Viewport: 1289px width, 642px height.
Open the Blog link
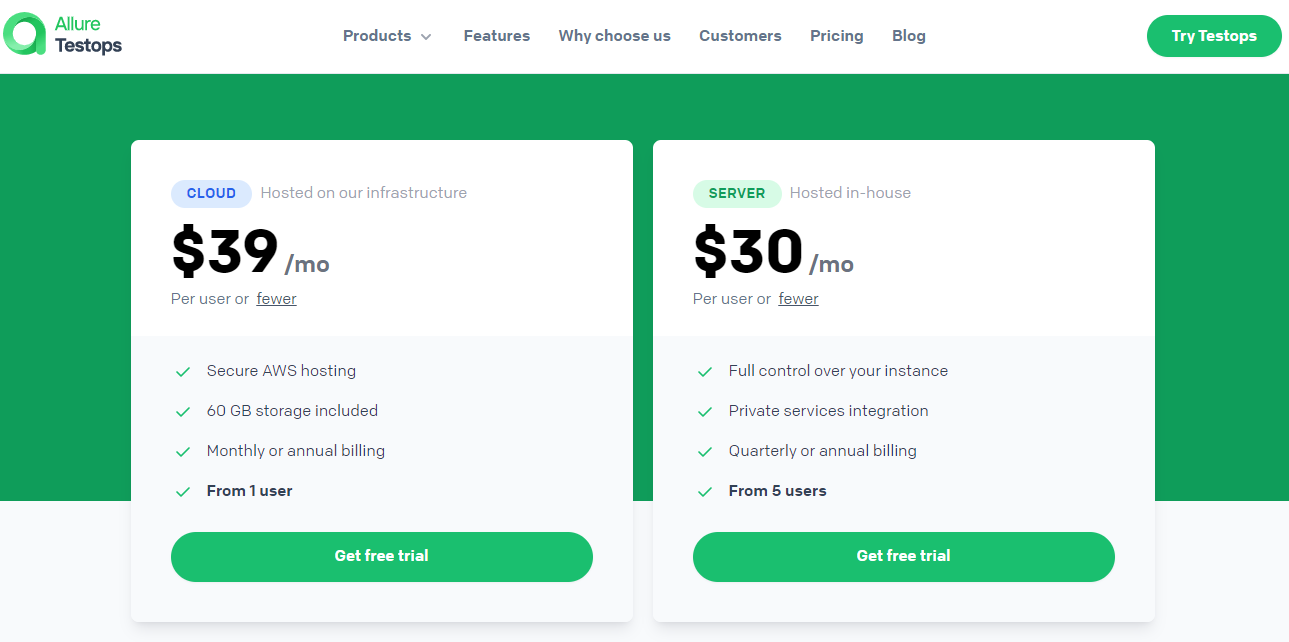click(x=909, y=36)
